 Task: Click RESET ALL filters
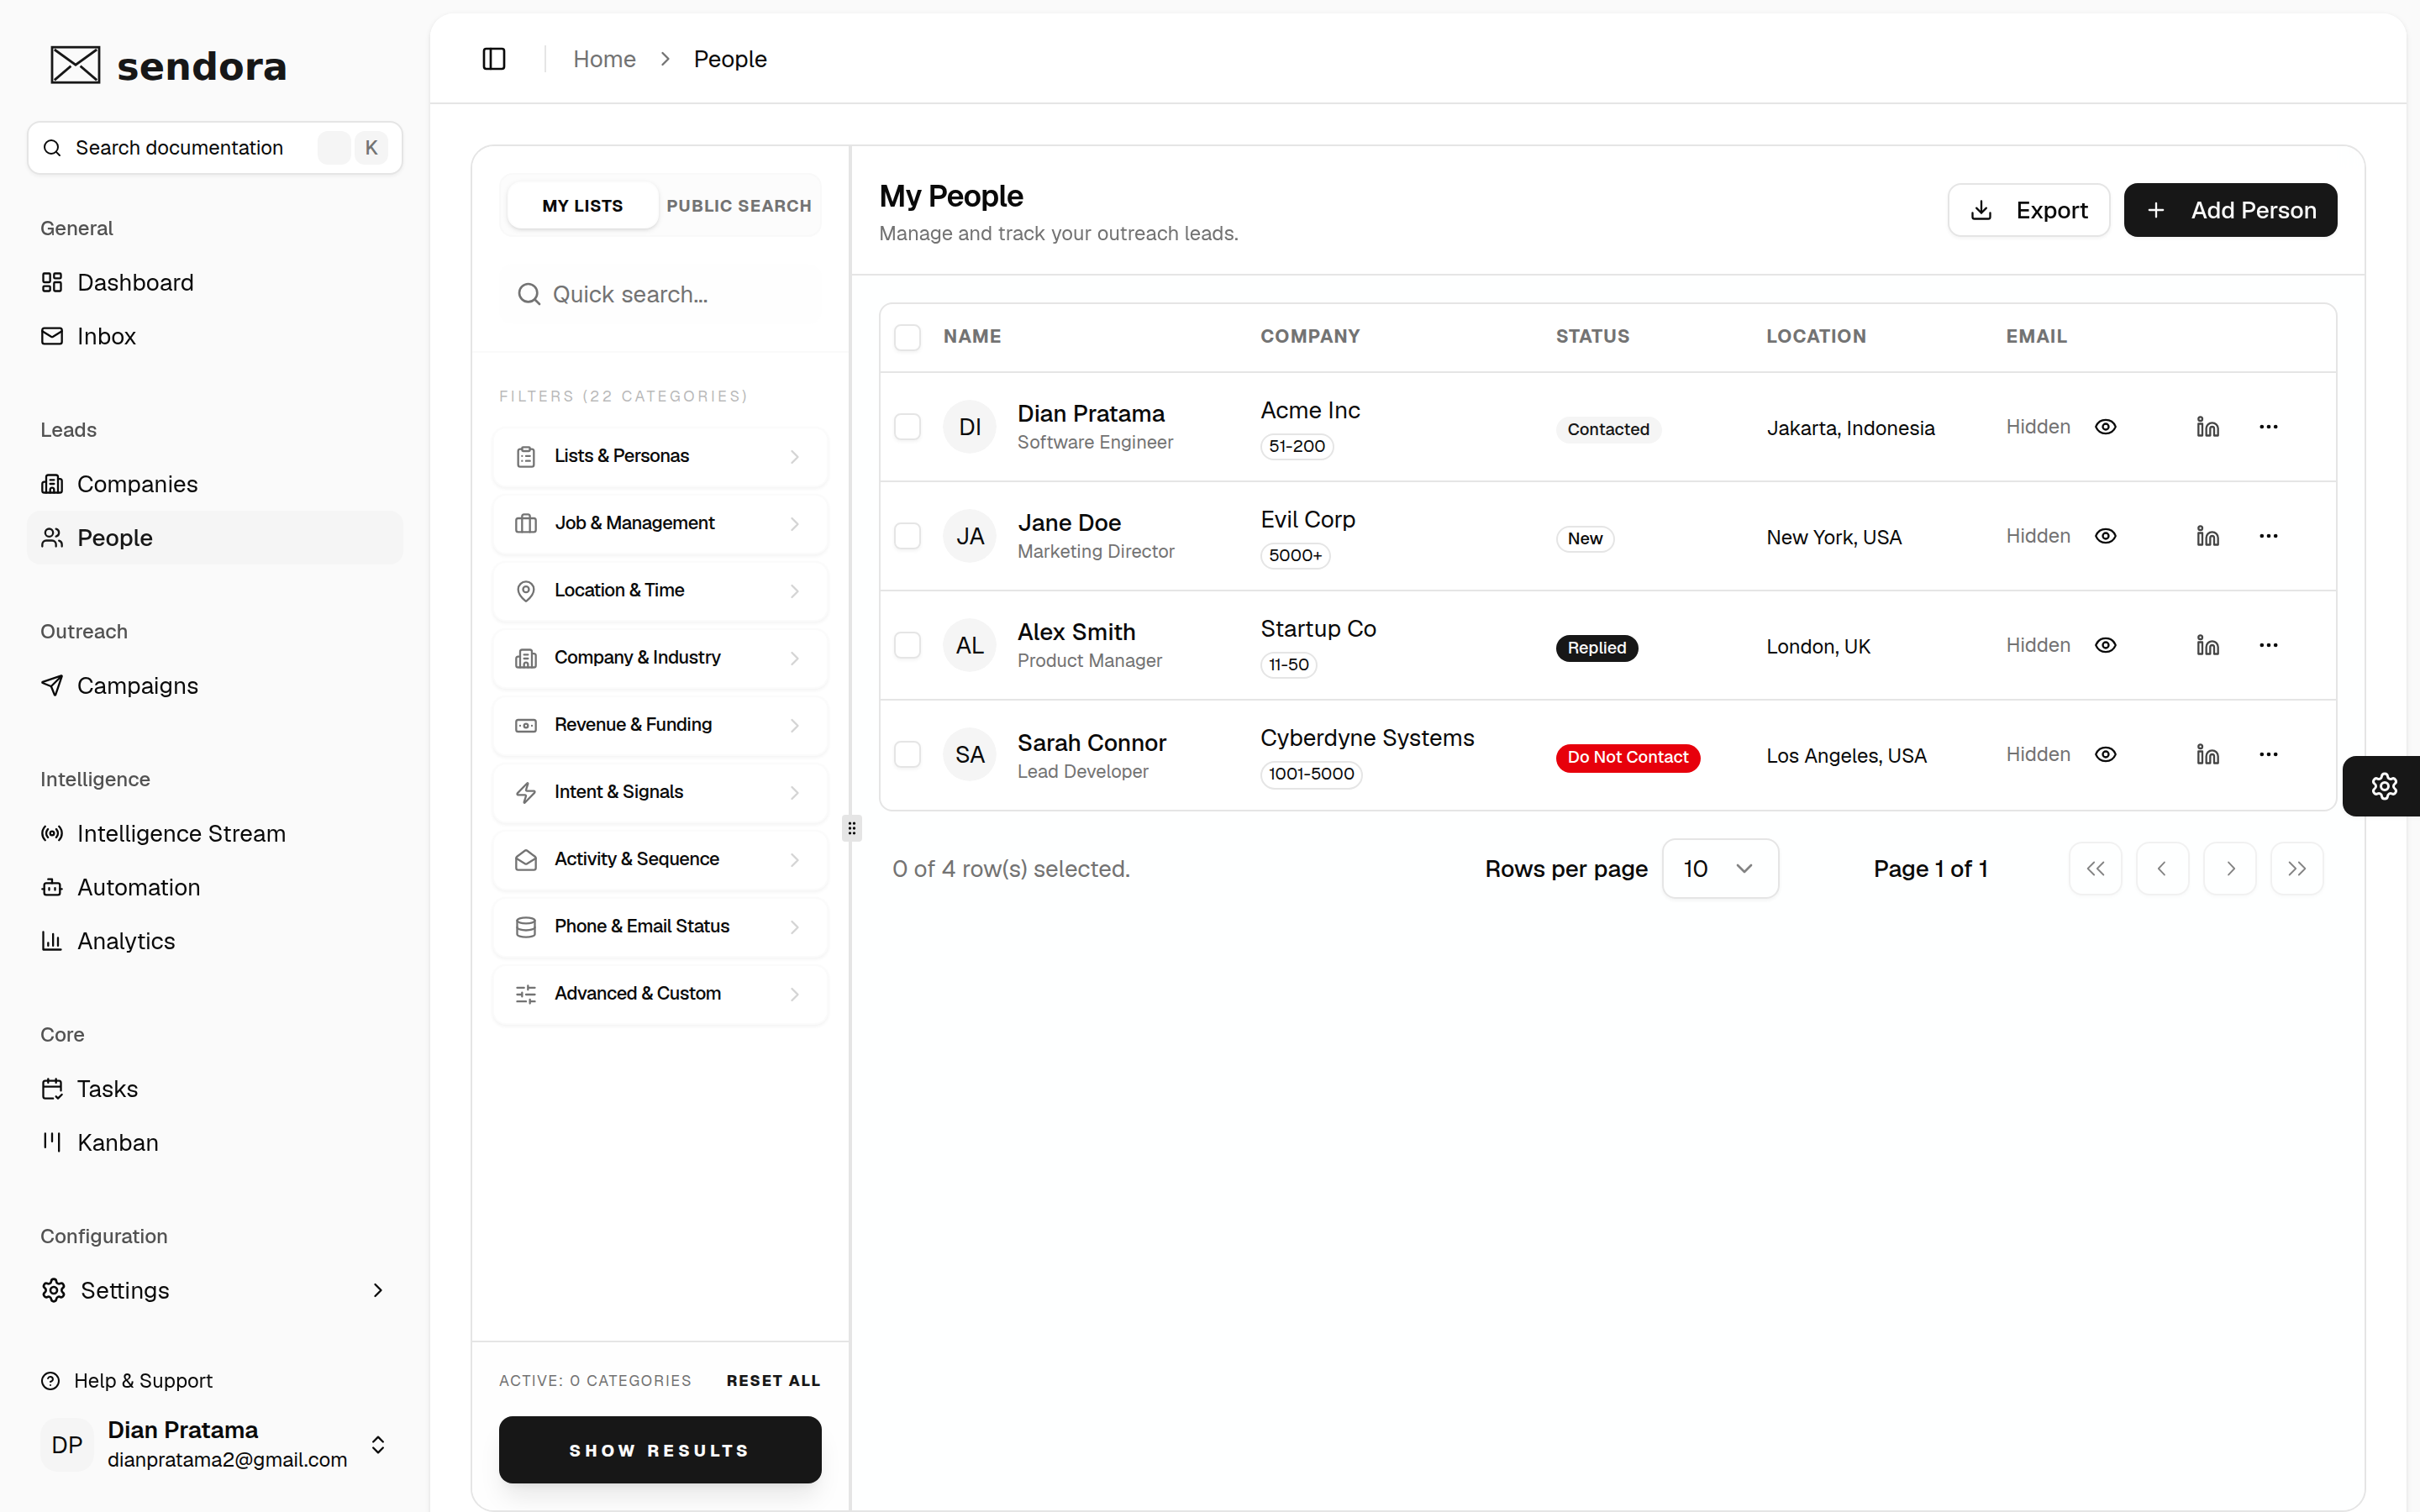[773, 1381]
